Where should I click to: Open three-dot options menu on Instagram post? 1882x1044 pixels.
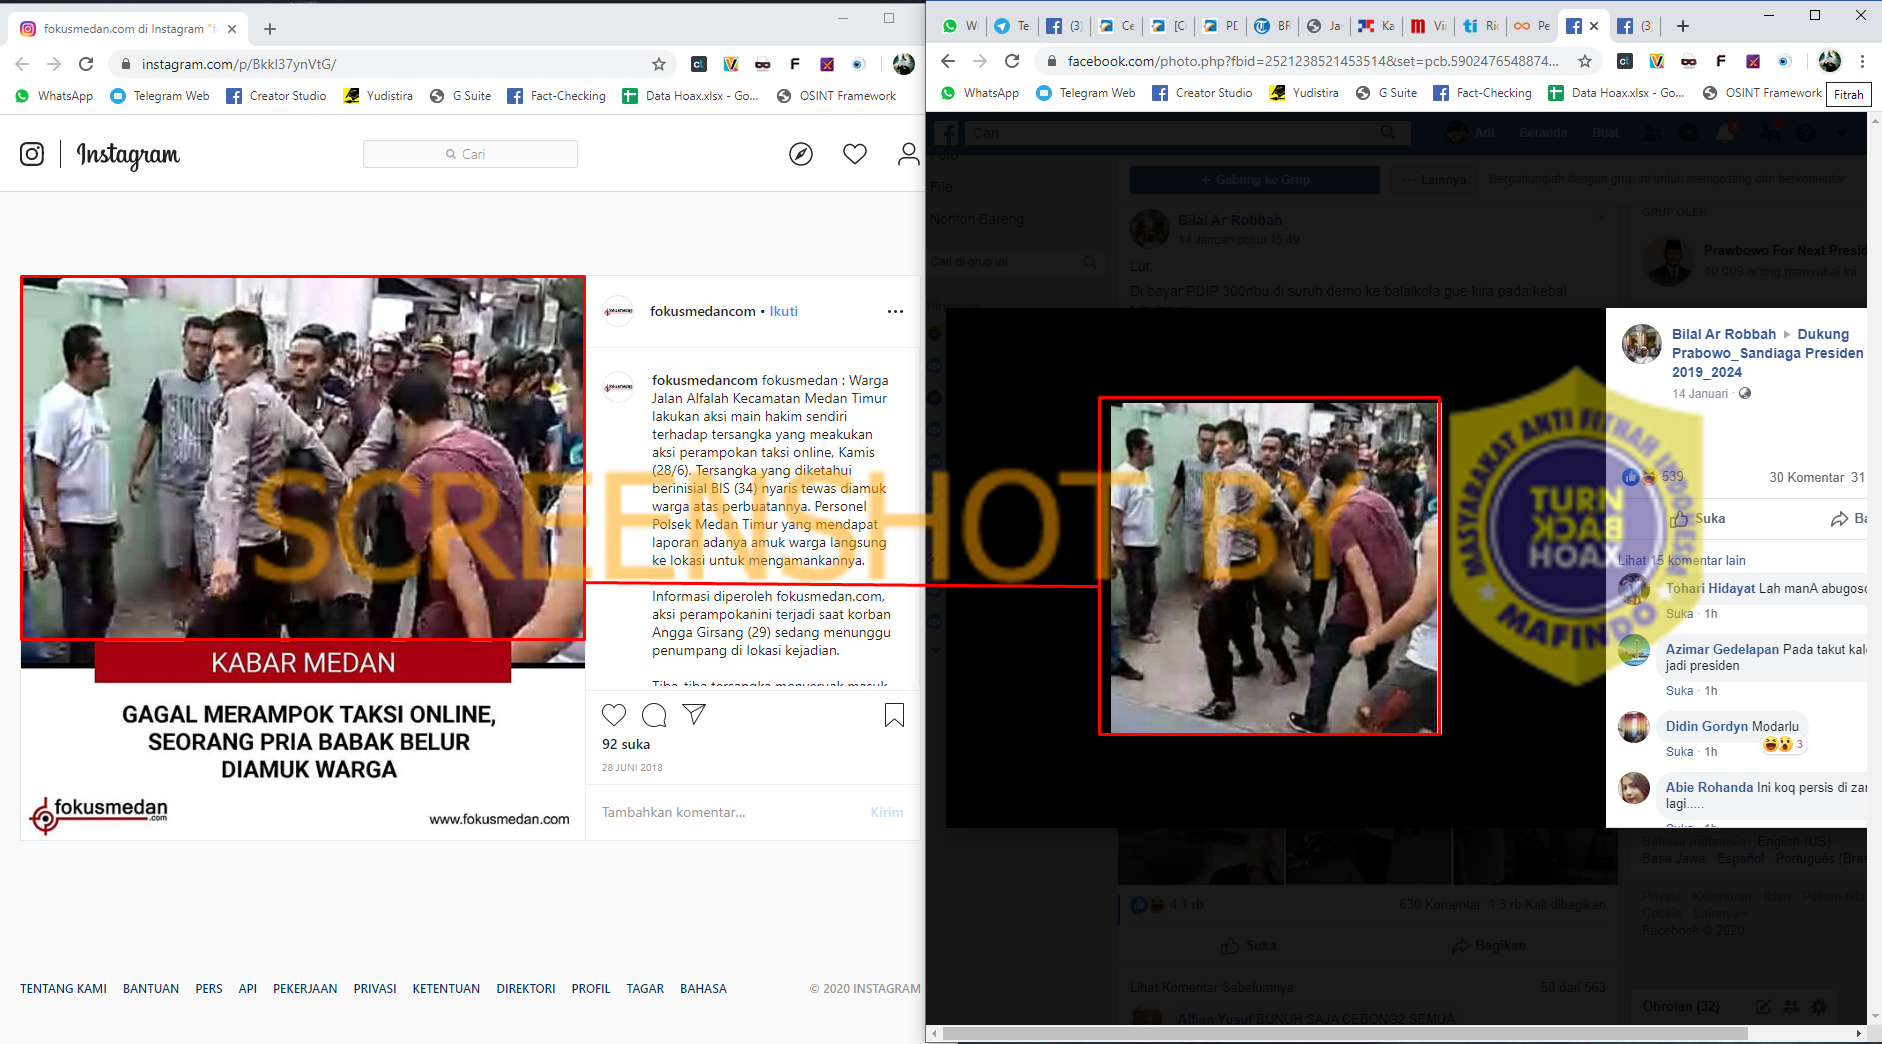click(895, 311)
